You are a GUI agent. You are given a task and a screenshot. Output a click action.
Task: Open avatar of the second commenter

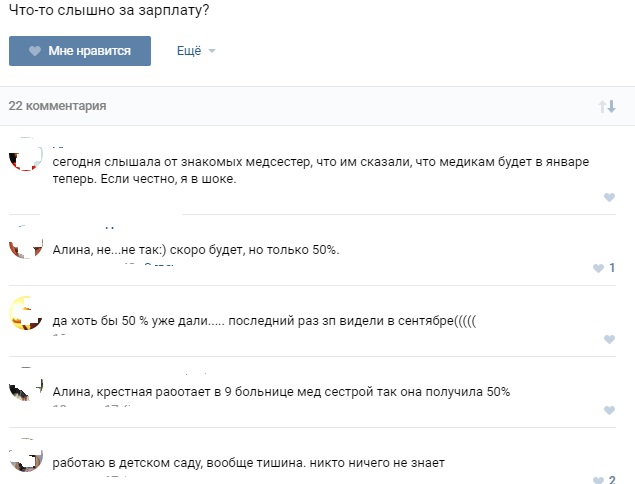click(26, 242)
